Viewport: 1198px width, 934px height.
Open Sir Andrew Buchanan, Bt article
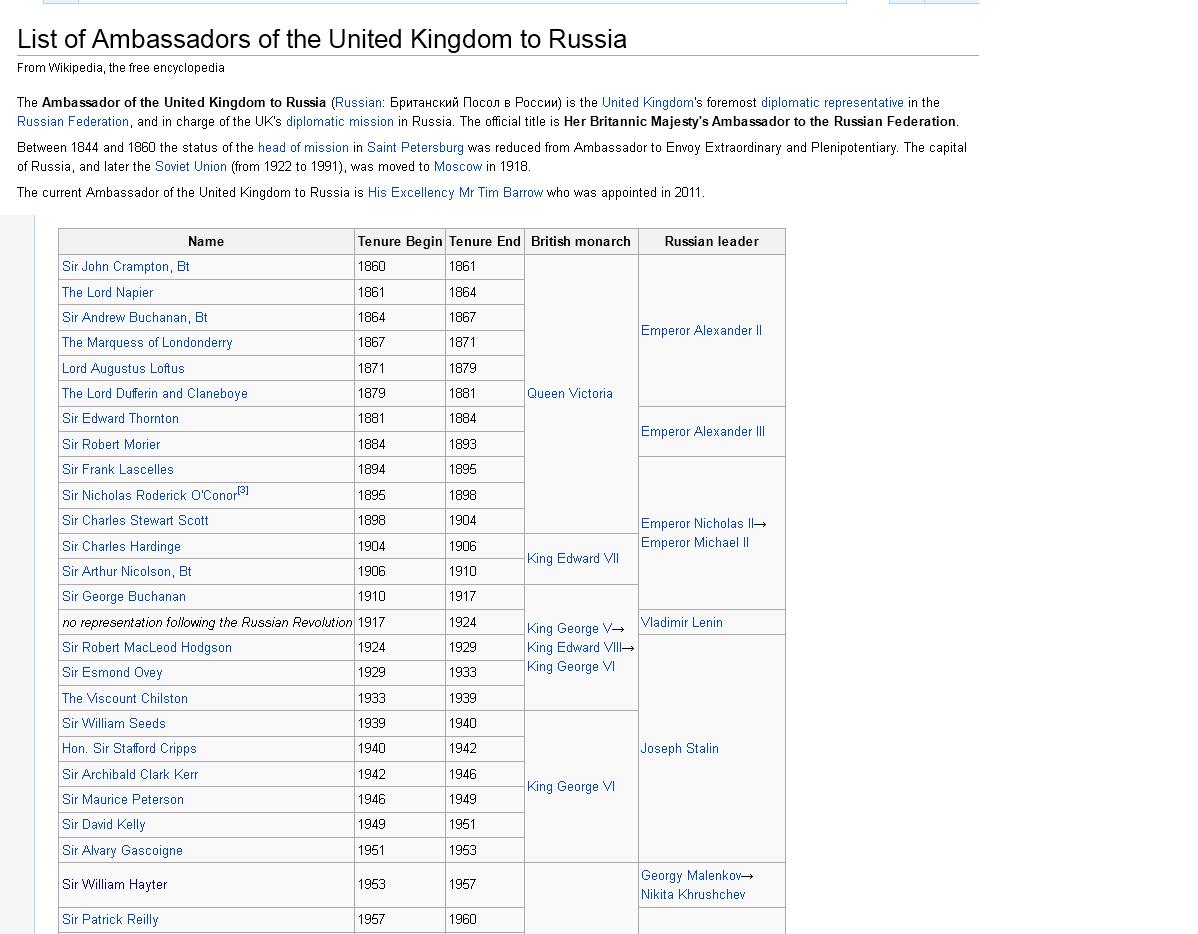134,318
